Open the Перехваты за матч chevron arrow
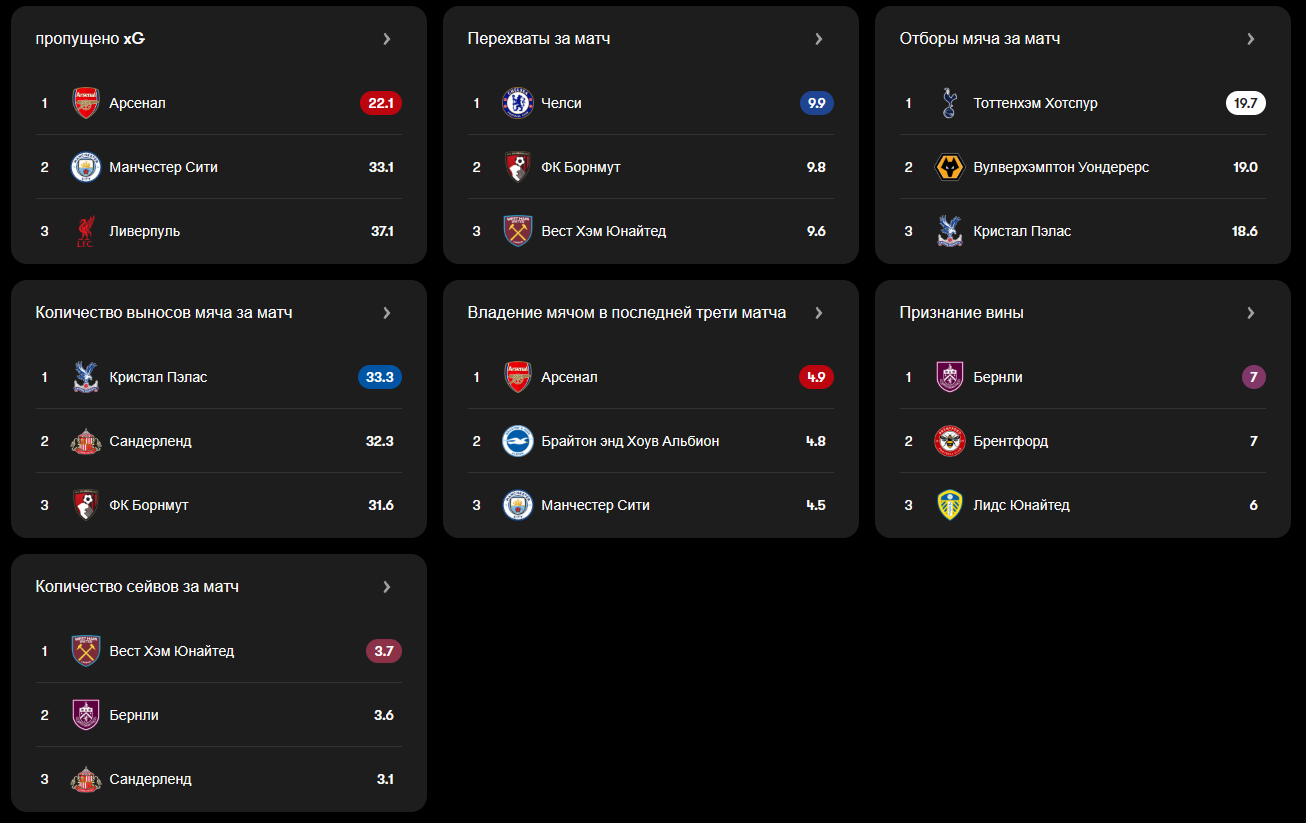 click(x=819, y=39)
